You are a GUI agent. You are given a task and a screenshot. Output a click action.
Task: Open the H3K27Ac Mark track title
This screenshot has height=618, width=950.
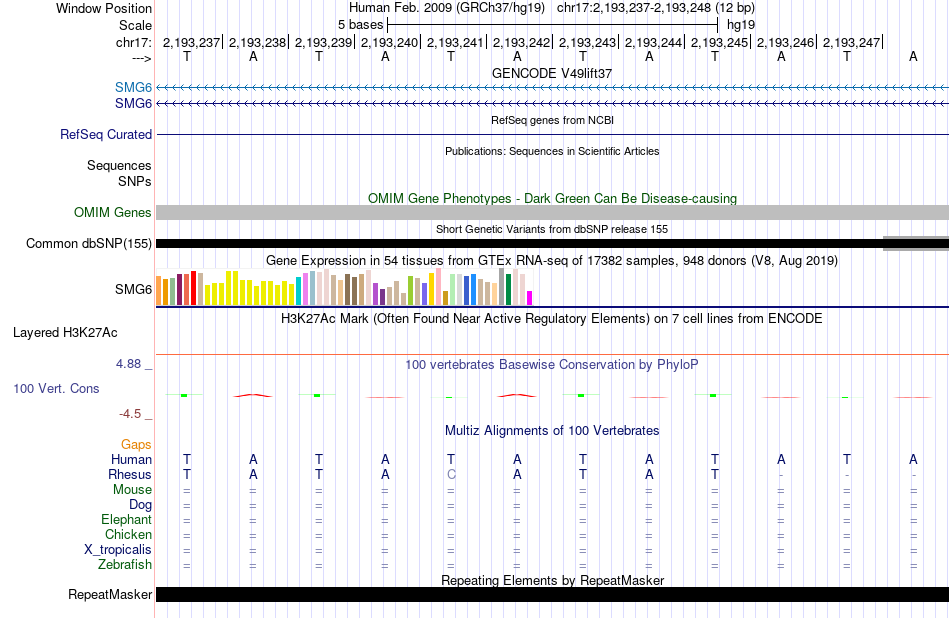(552, 319)
